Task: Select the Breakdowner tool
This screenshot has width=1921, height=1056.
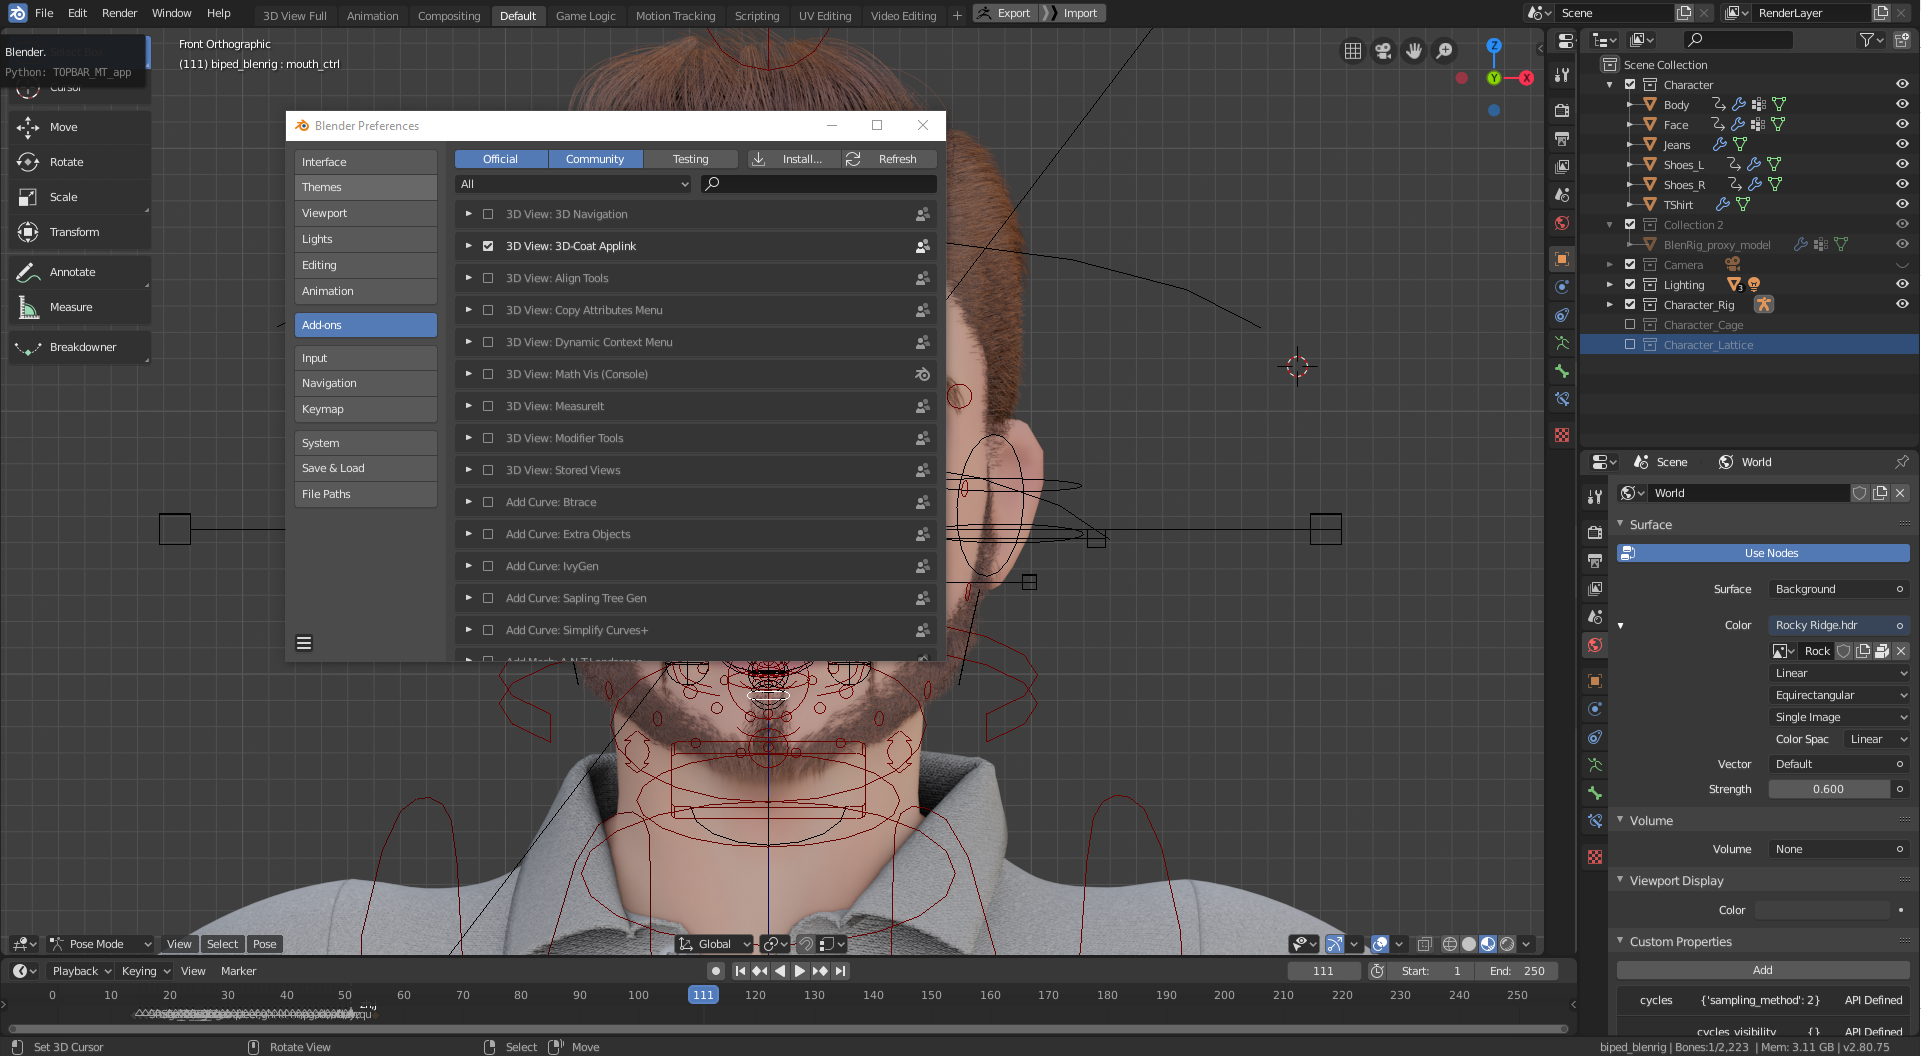Action: point(80,347)
